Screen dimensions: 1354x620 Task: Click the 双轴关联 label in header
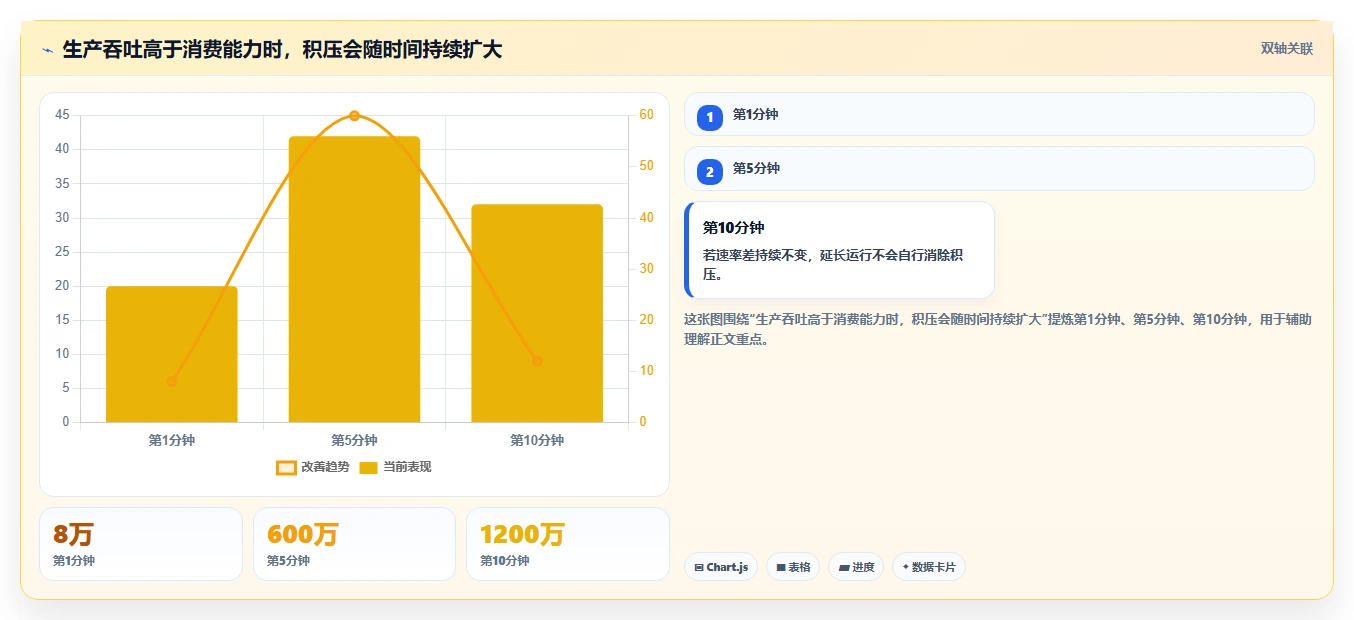coord(1287,48)
